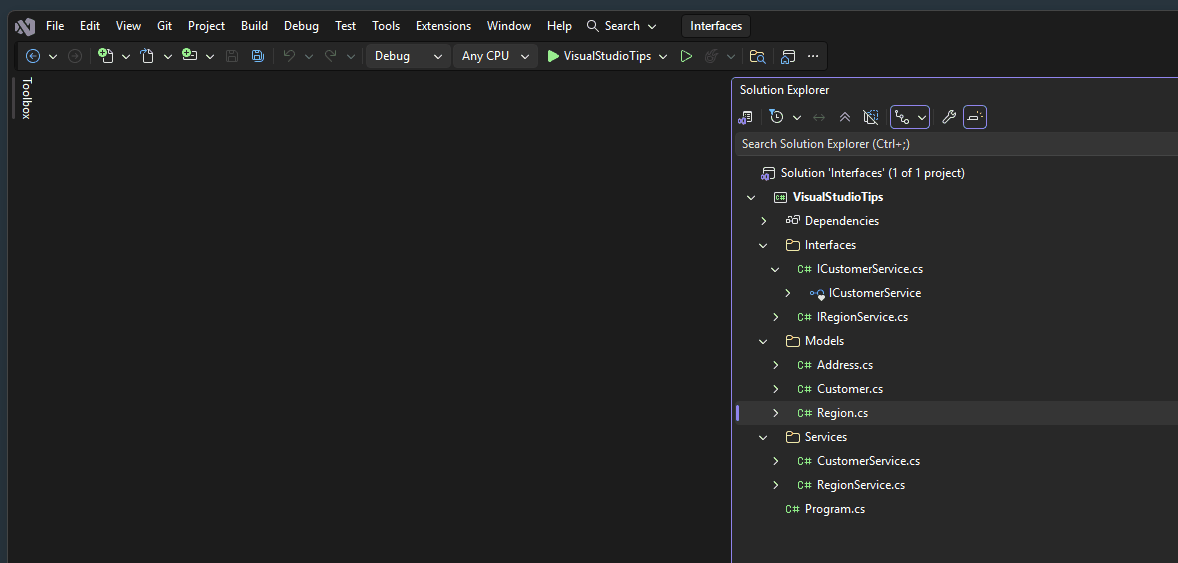Open the Project menu
The width and height of the screenshot is (1178, 563).
(x=207, y=26)
